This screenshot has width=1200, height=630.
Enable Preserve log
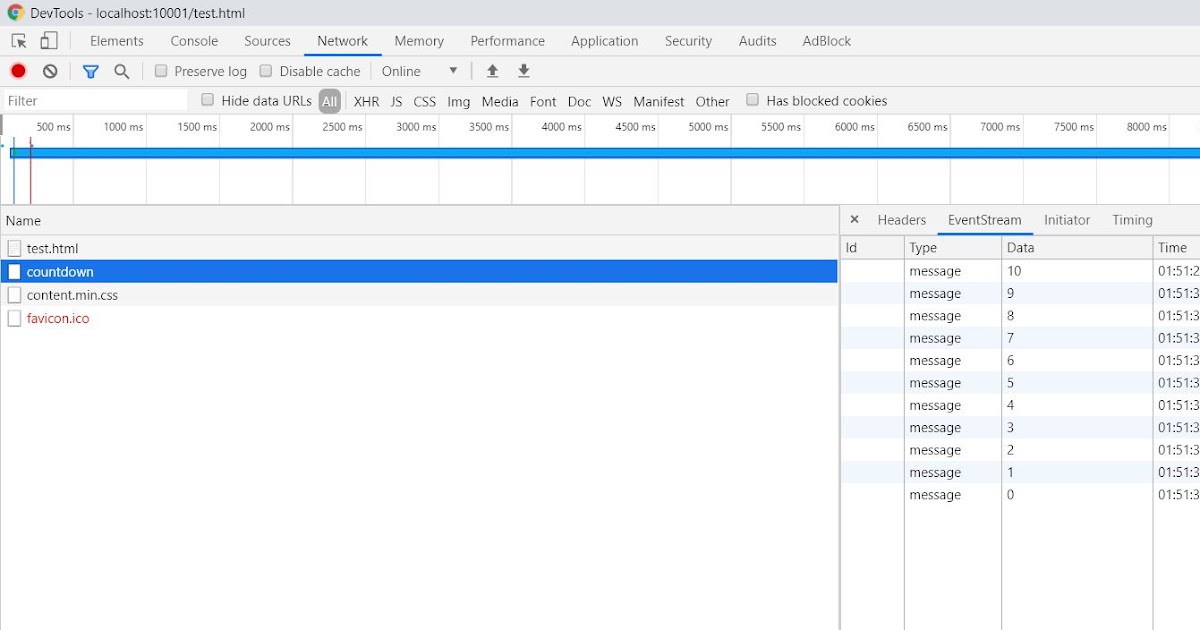pos(161,71)
